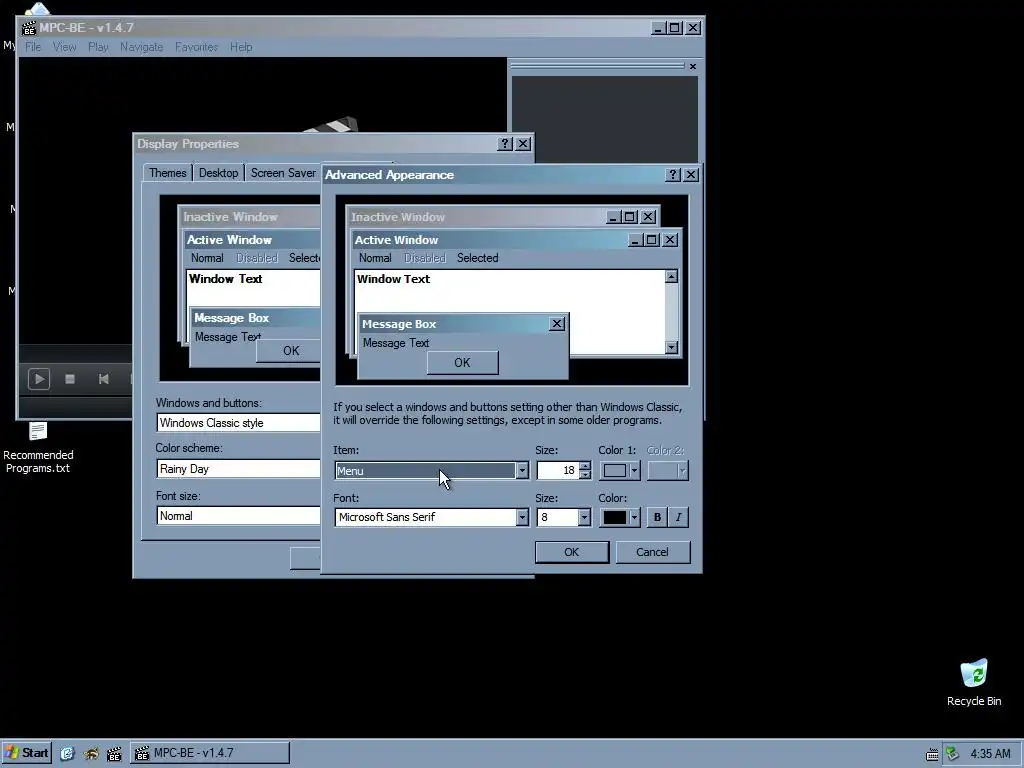Click the item Size field showing 18
This screenshot has width=1024, height=768.
click(558, 470)
